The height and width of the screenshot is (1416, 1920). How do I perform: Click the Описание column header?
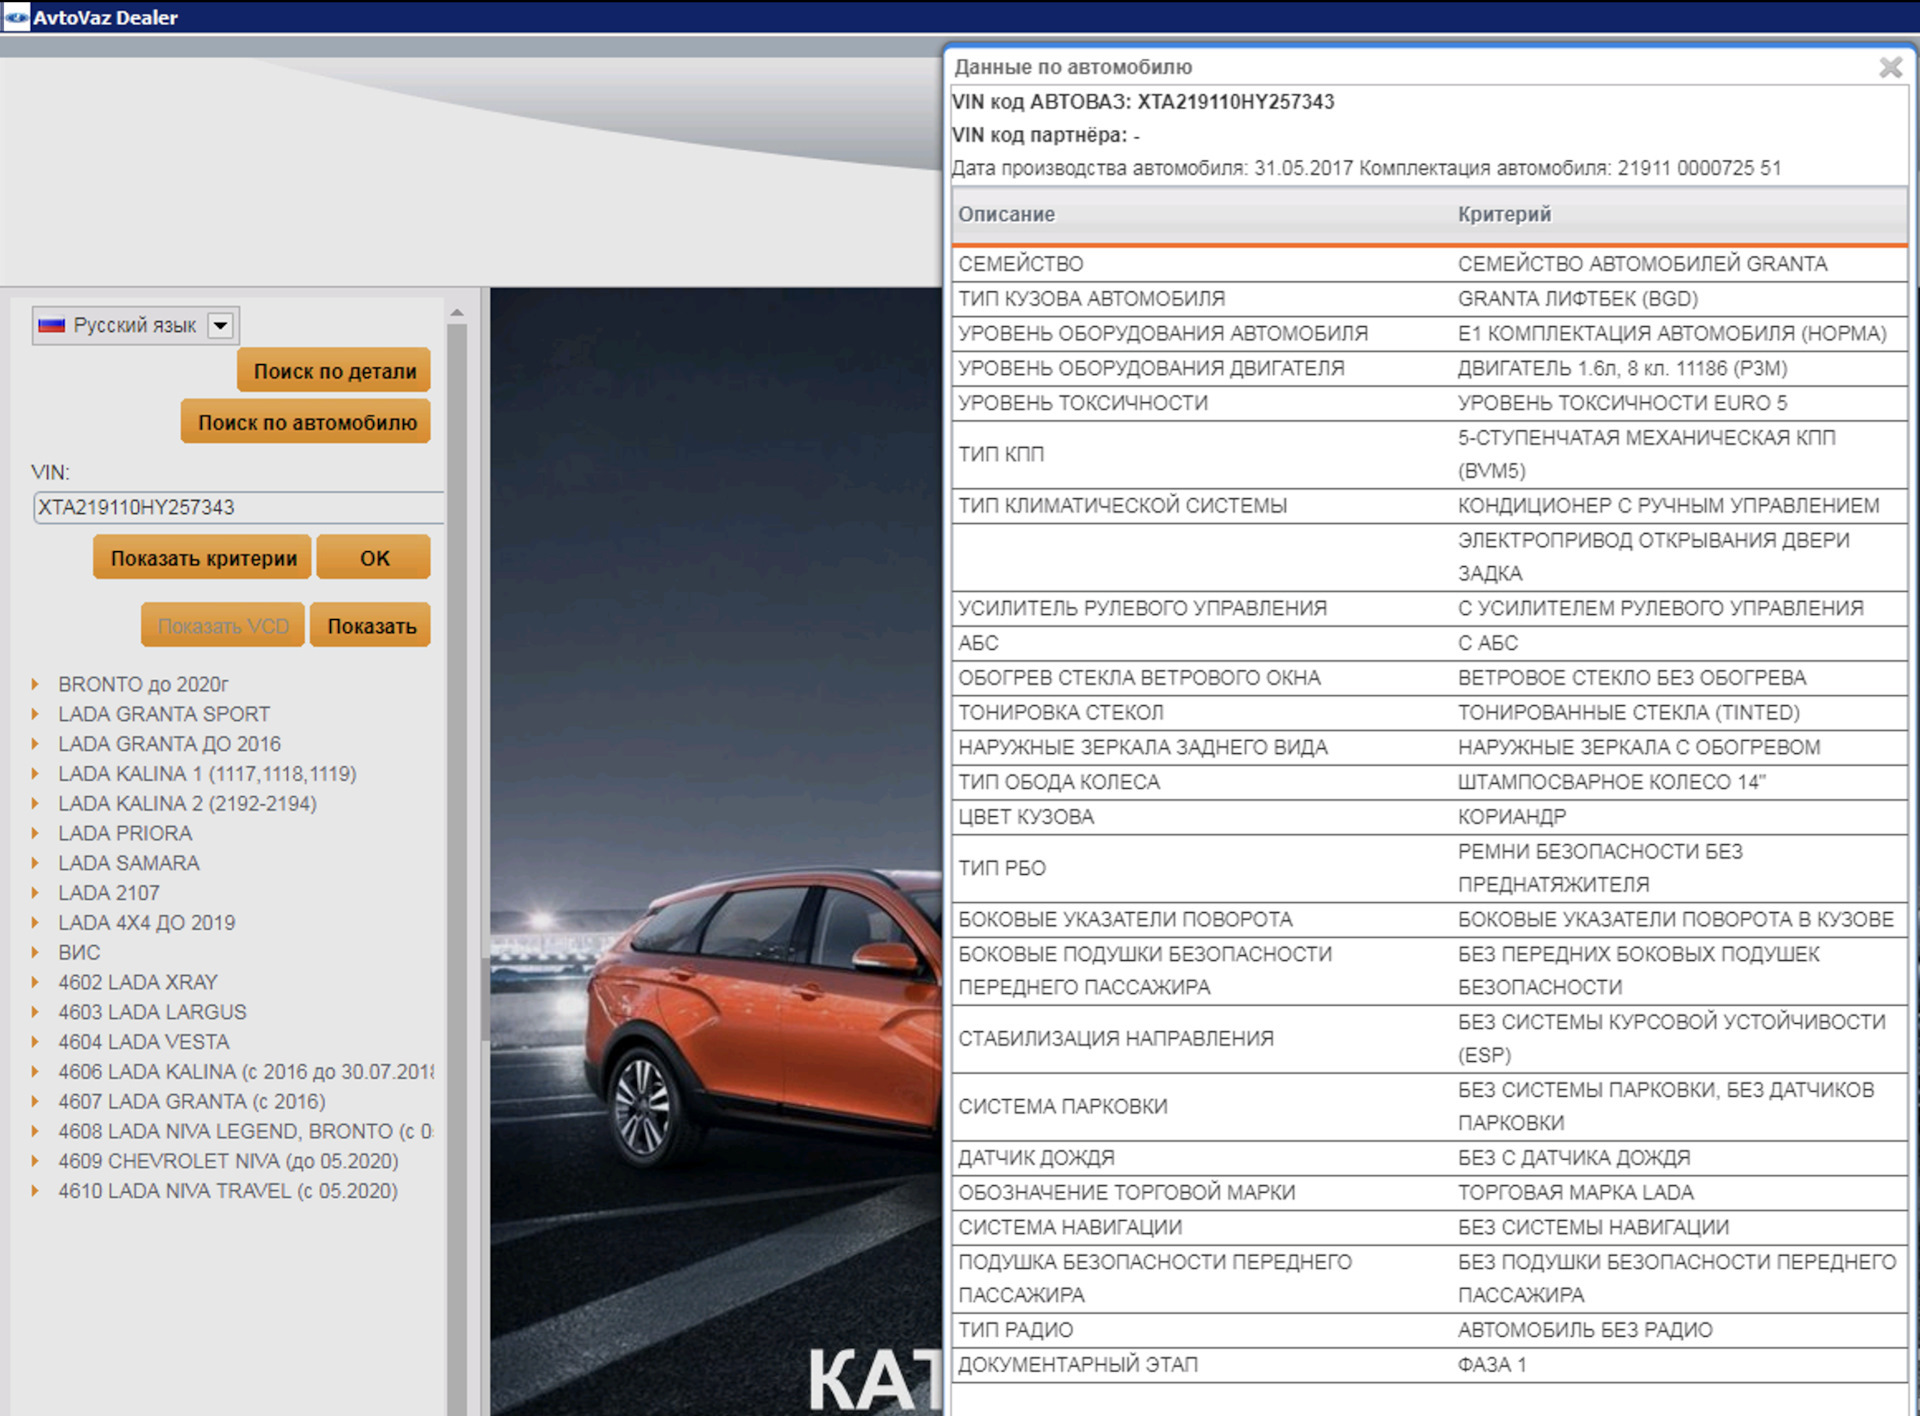tap(1006, 214)
